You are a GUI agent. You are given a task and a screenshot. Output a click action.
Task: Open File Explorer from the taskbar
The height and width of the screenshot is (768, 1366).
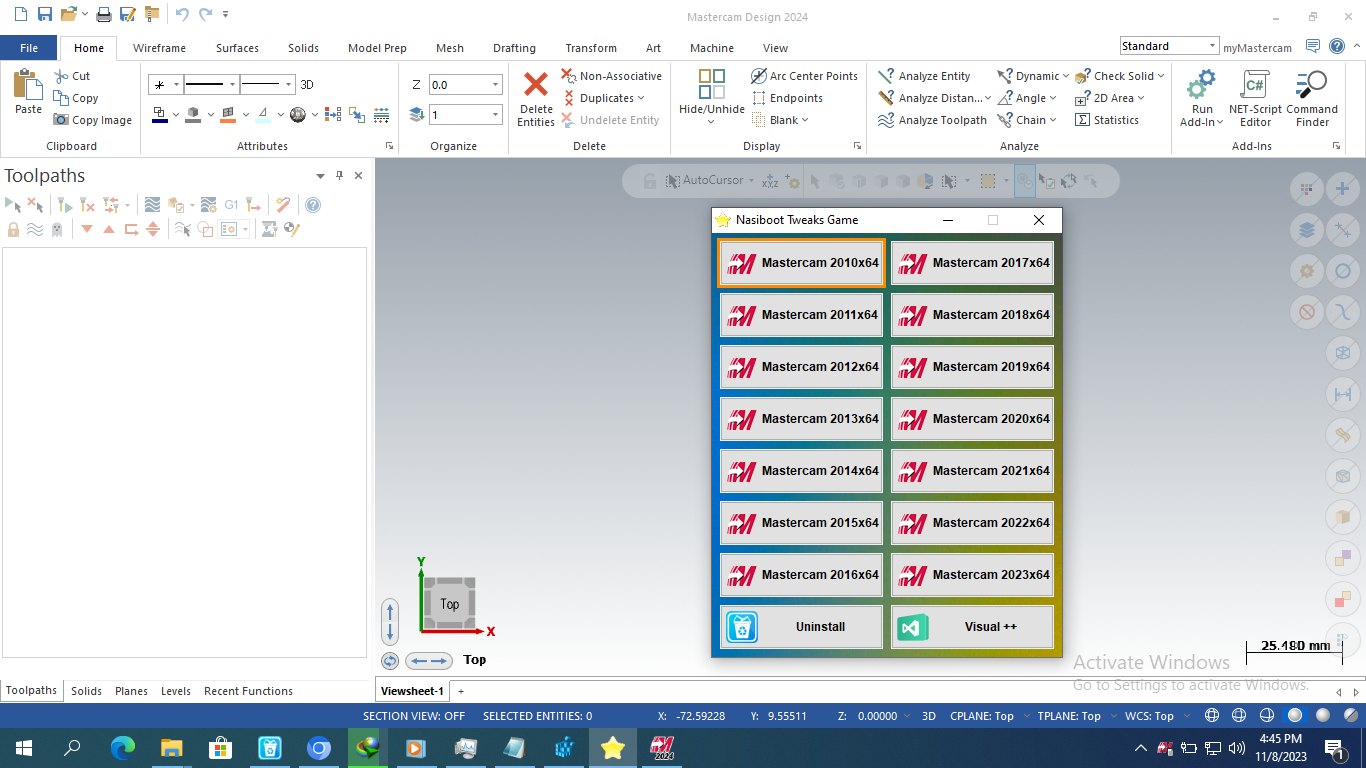pyautogui.click(x=172, y=748)
